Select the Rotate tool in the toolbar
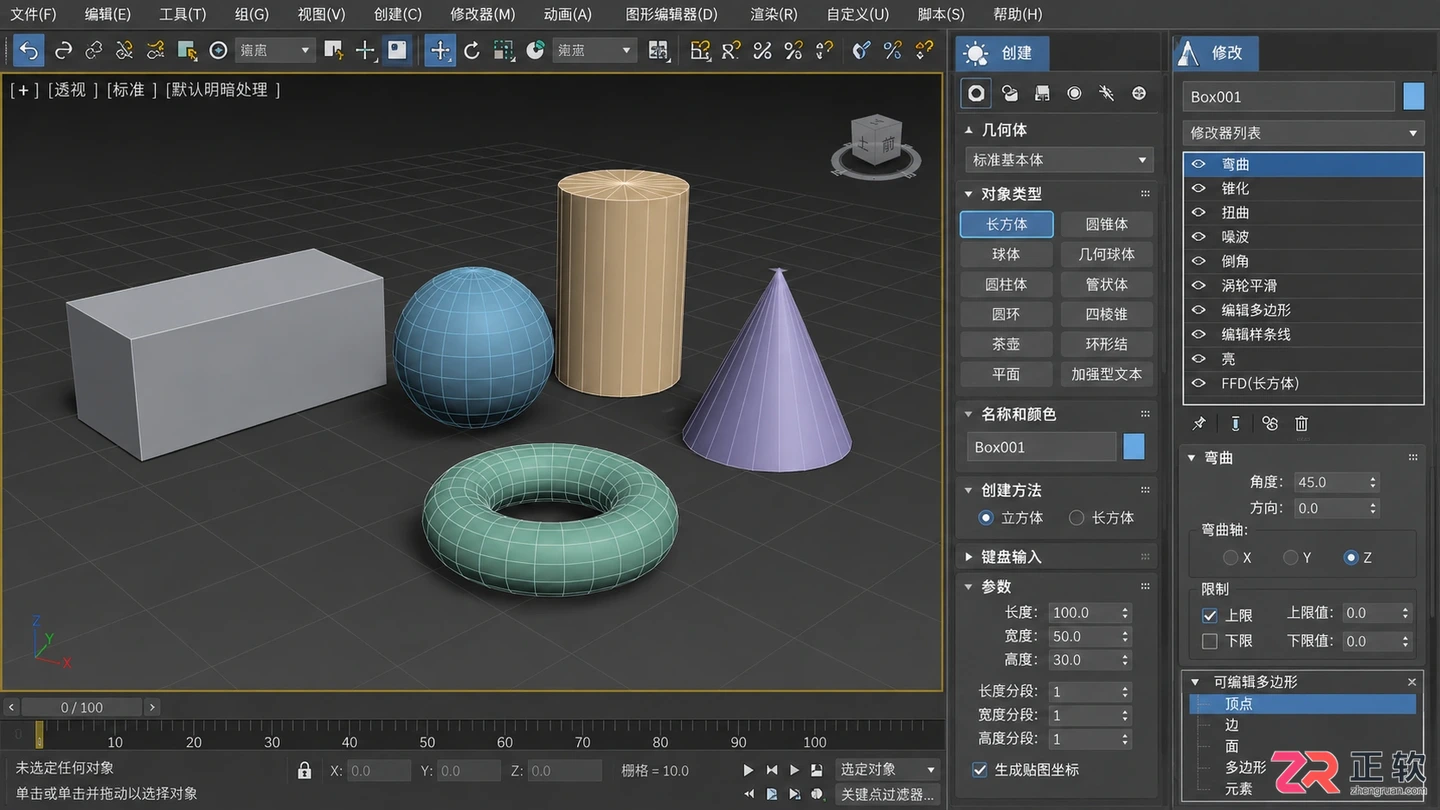 tap(472, 50)
